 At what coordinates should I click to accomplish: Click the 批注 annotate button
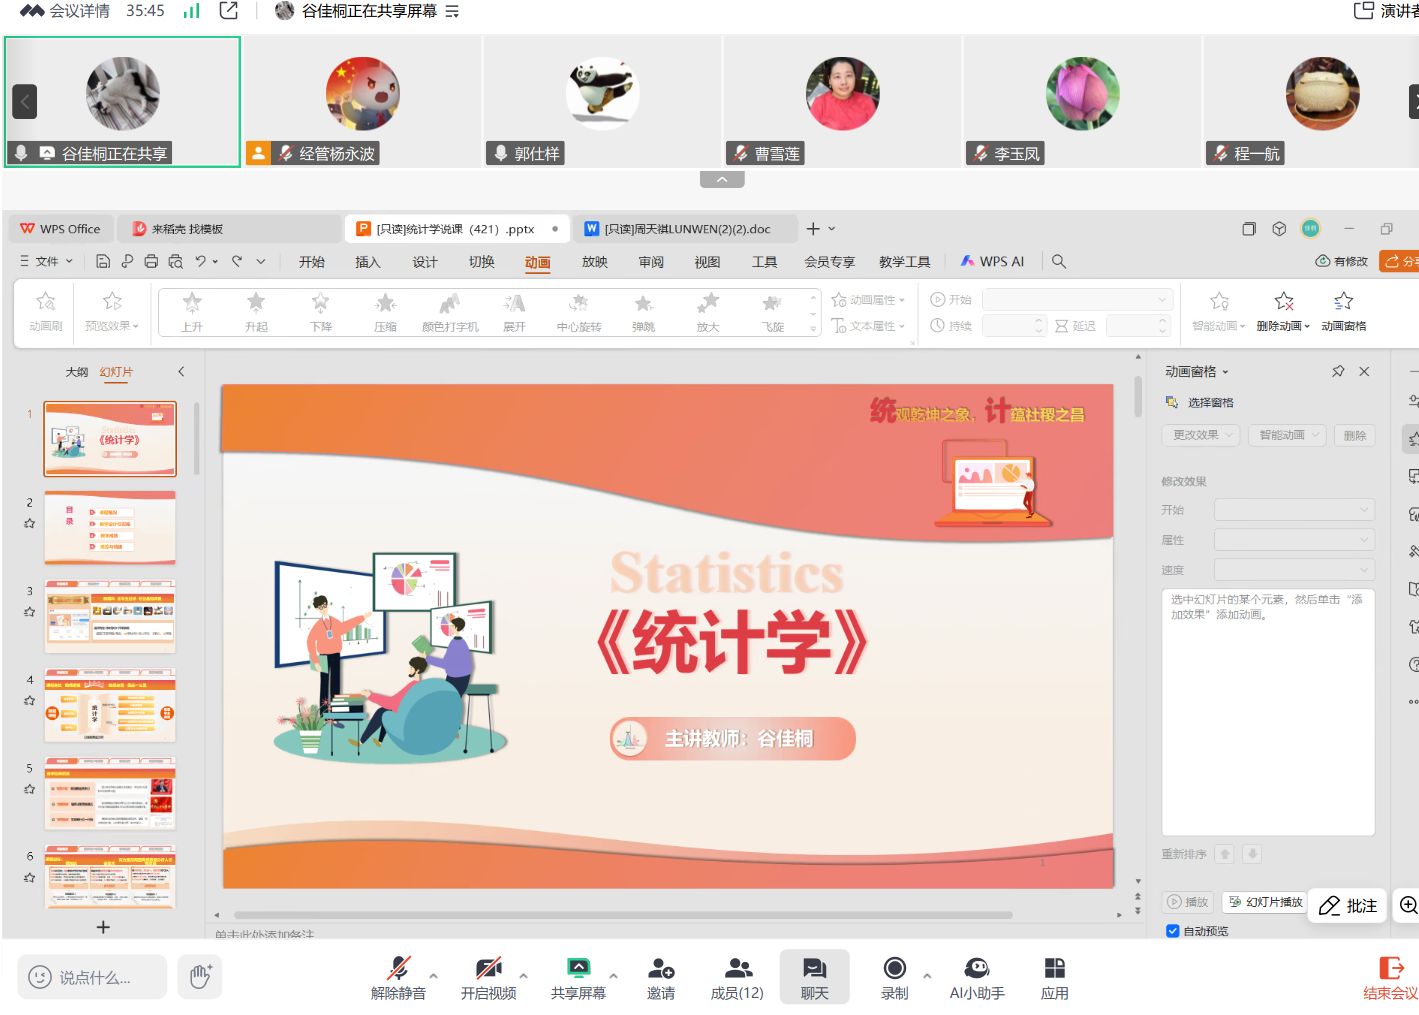coord(1348,906)
